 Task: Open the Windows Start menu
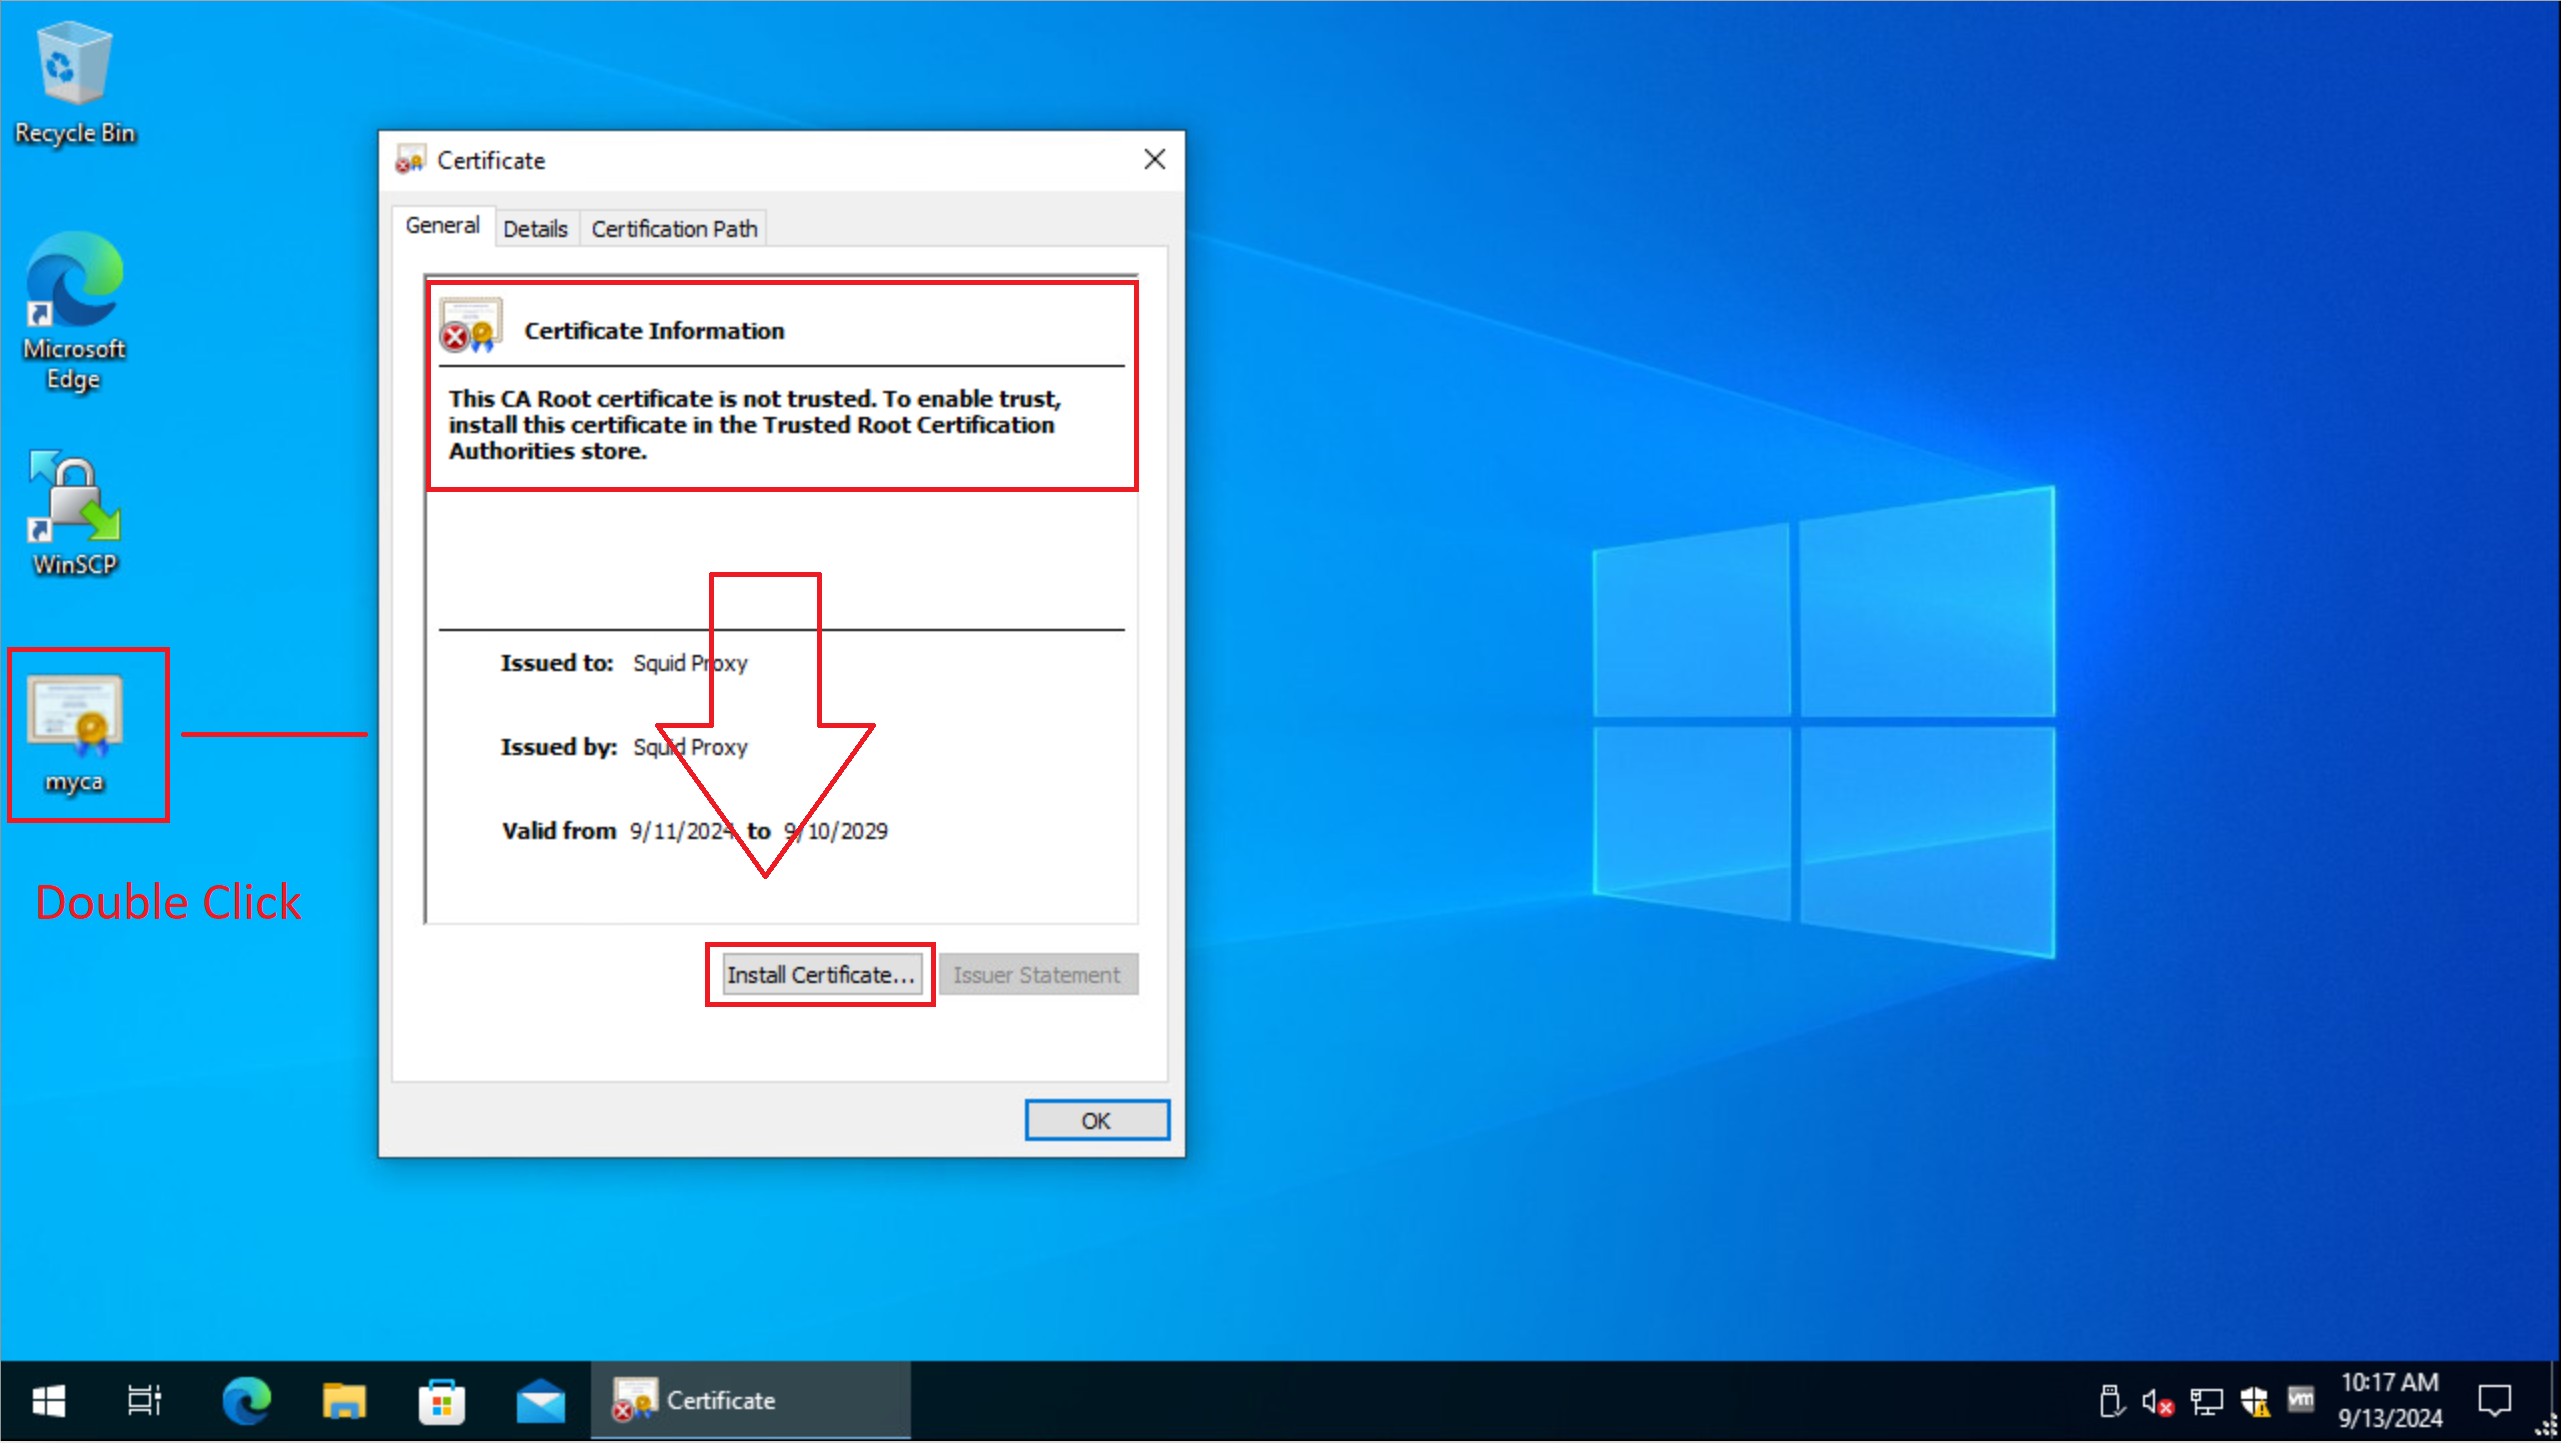[48, 1401]
